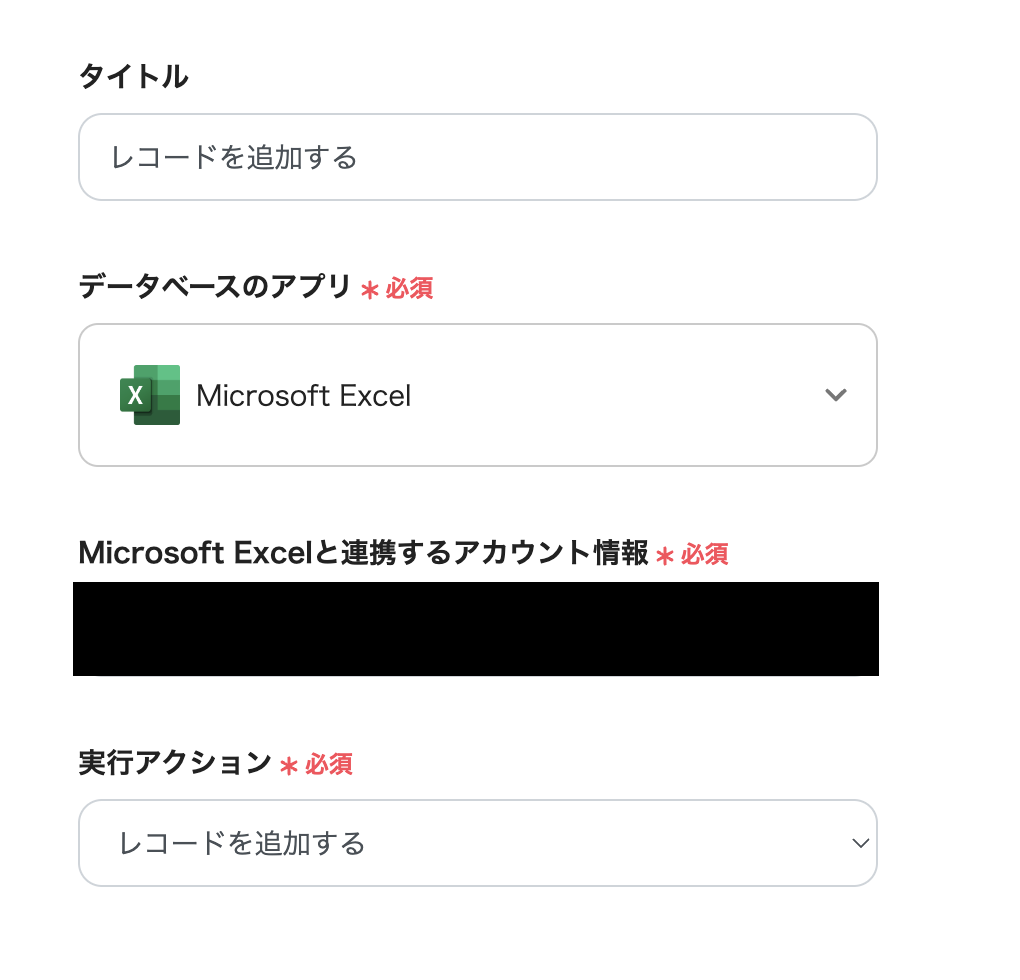This screenshot has width=1020, height=980.
Task: Click the 必須 badge next to 実行アクション
Action: click(x=325, y=765)
